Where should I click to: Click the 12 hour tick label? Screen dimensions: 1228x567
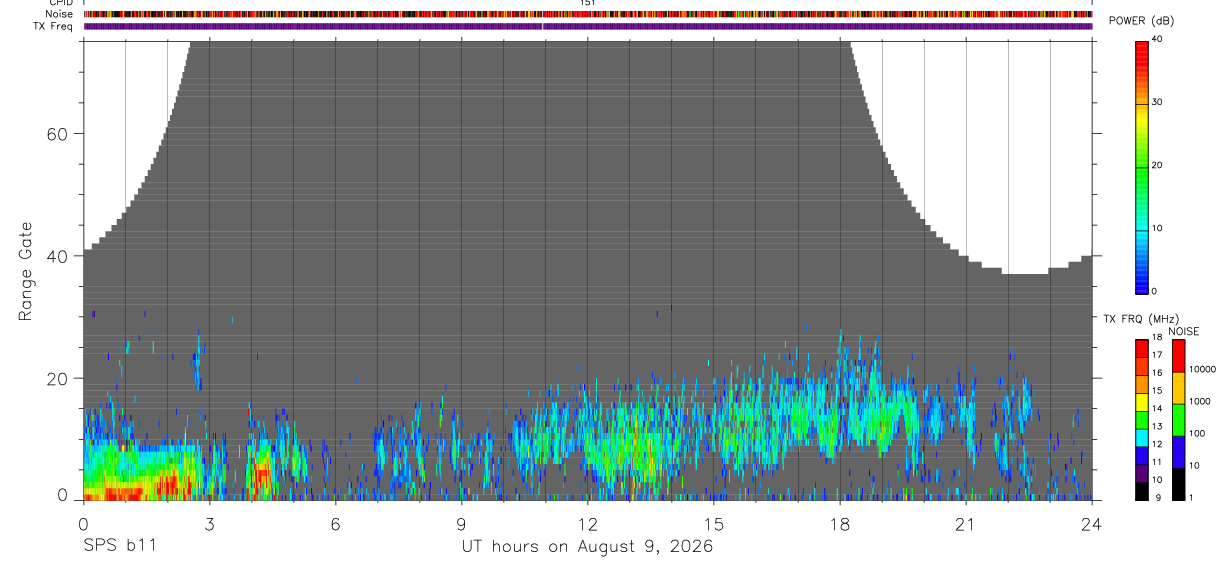pyautogui.click(x=588, y=524)
